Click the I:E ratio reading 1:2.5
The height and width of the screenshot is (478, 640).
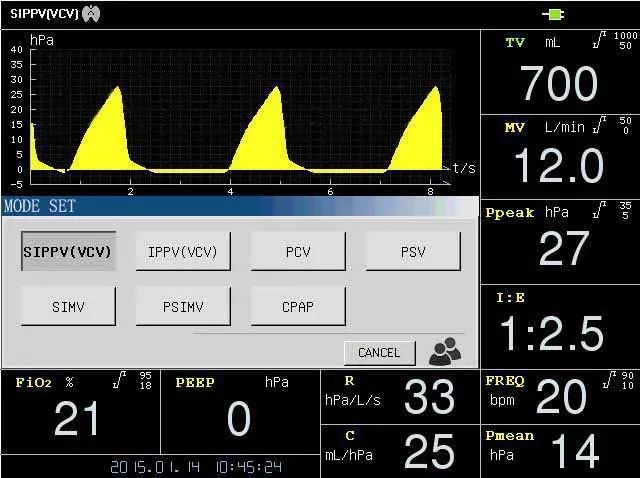551,334
